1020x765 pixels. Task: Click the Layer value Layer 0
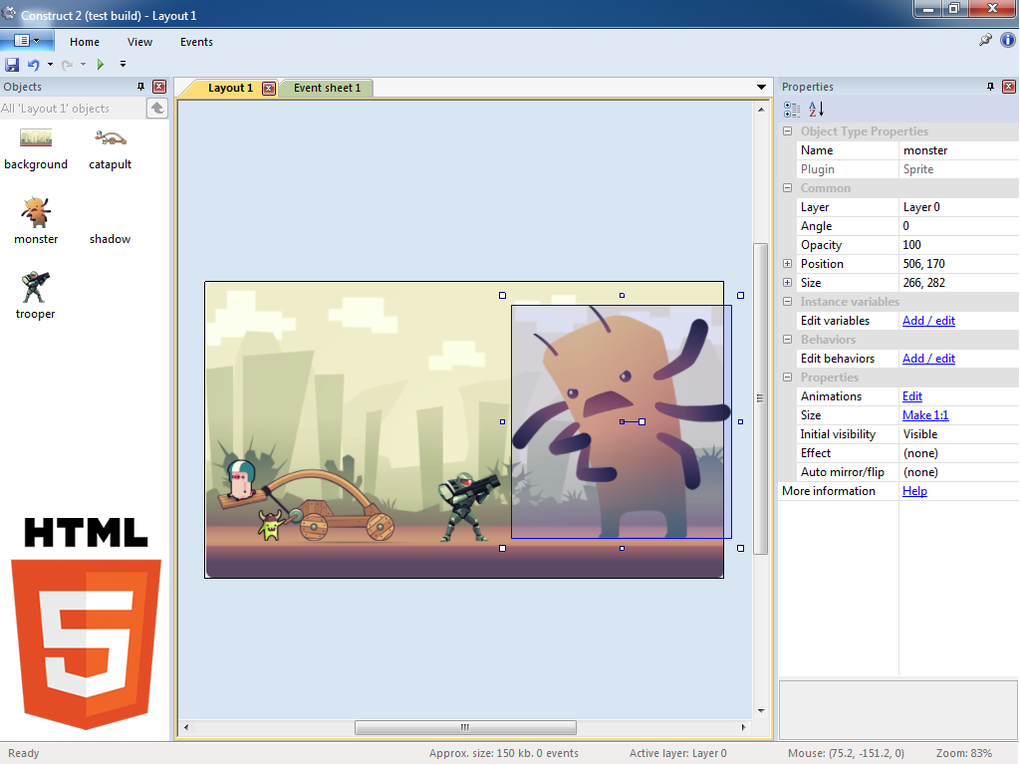click(x=959, y=207)
